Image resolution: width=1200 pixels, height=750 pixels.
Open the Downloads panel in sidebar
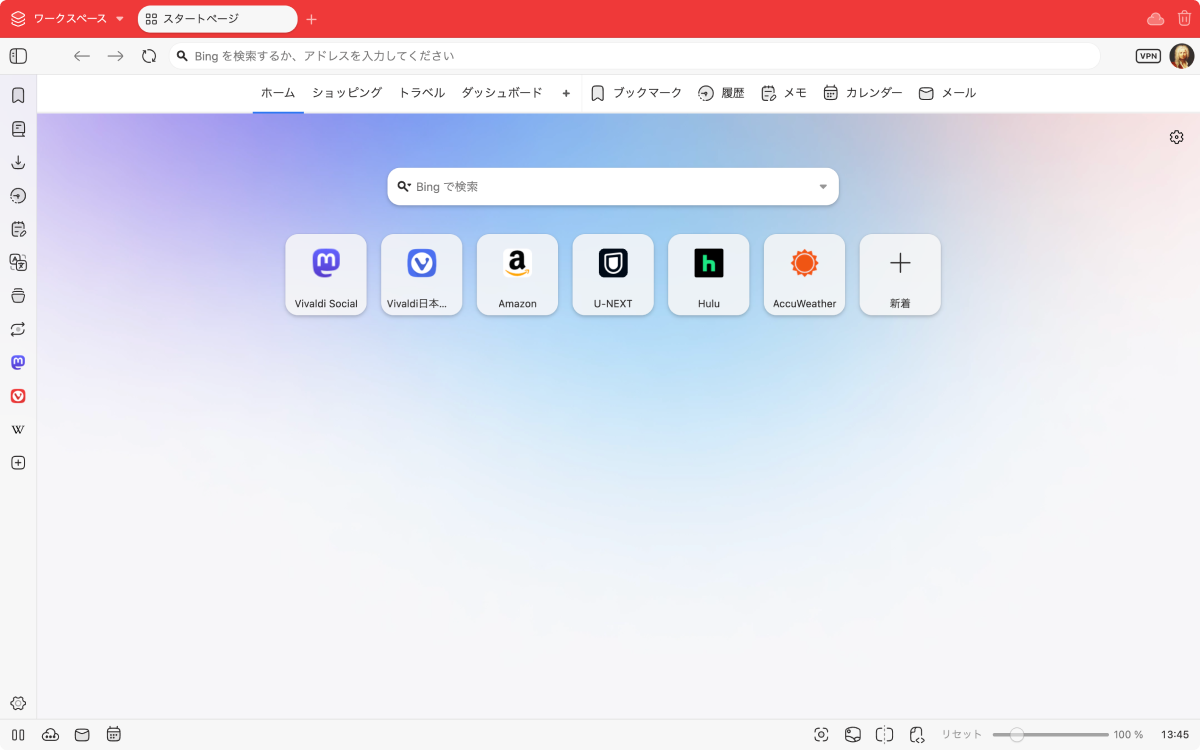(x=18, y=163)
